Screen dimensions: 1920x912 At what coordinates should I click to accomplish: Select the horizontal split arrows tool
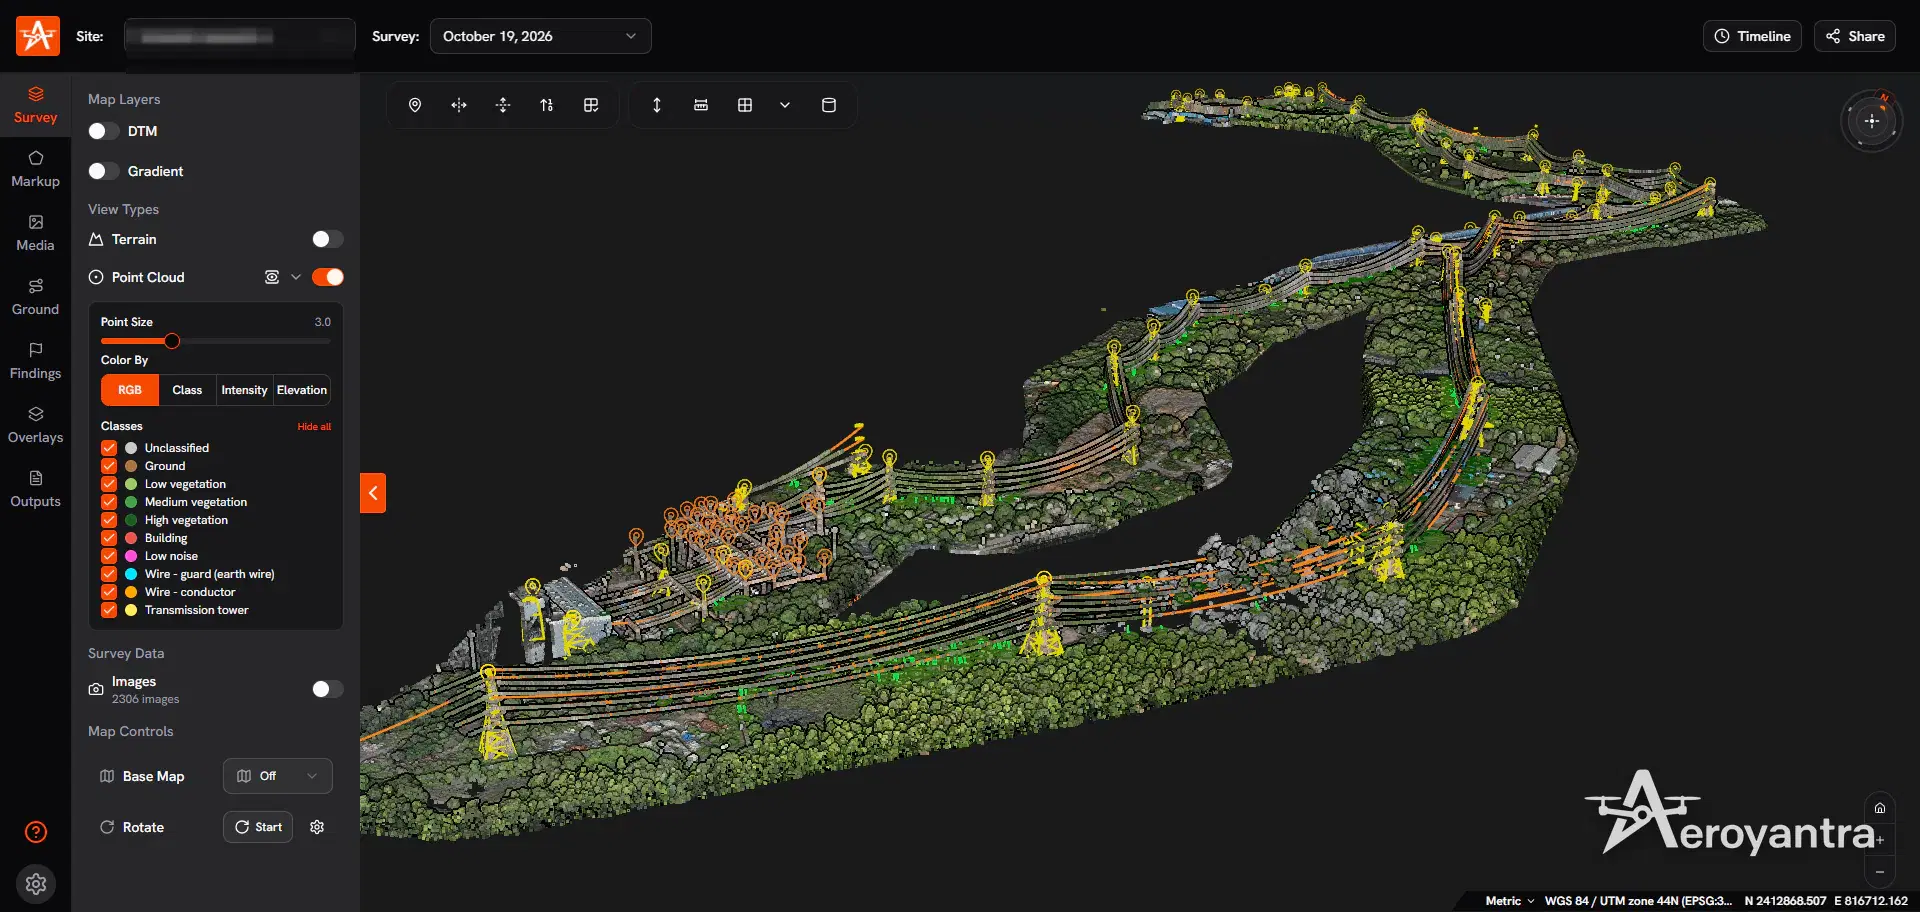(459, 105)
